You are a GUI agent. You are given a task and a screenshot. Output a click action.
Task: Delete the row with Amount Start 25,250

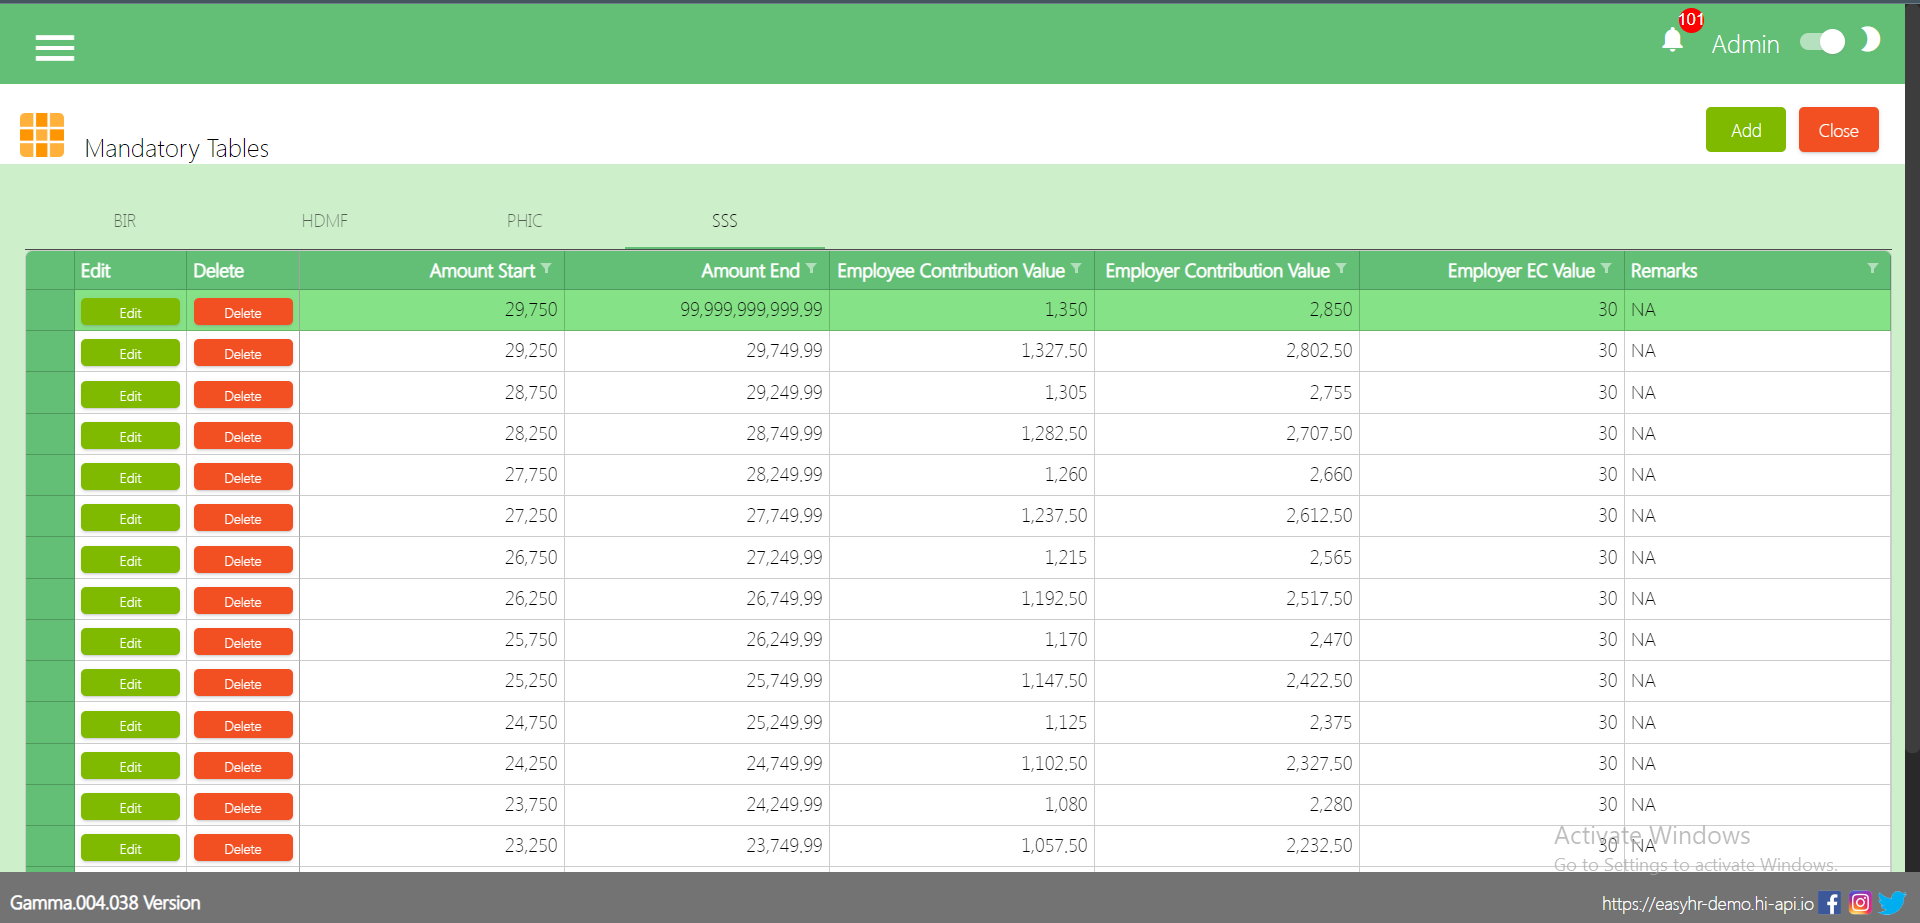[243, 683]
